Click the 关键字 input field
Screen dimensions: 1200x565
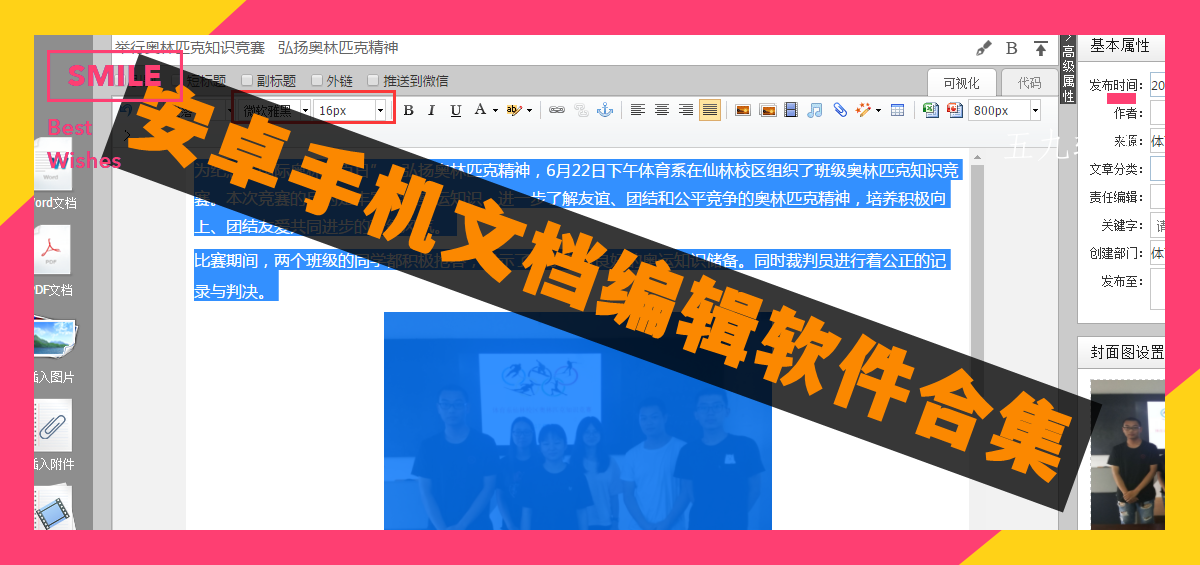click(x=1158, y=225)
